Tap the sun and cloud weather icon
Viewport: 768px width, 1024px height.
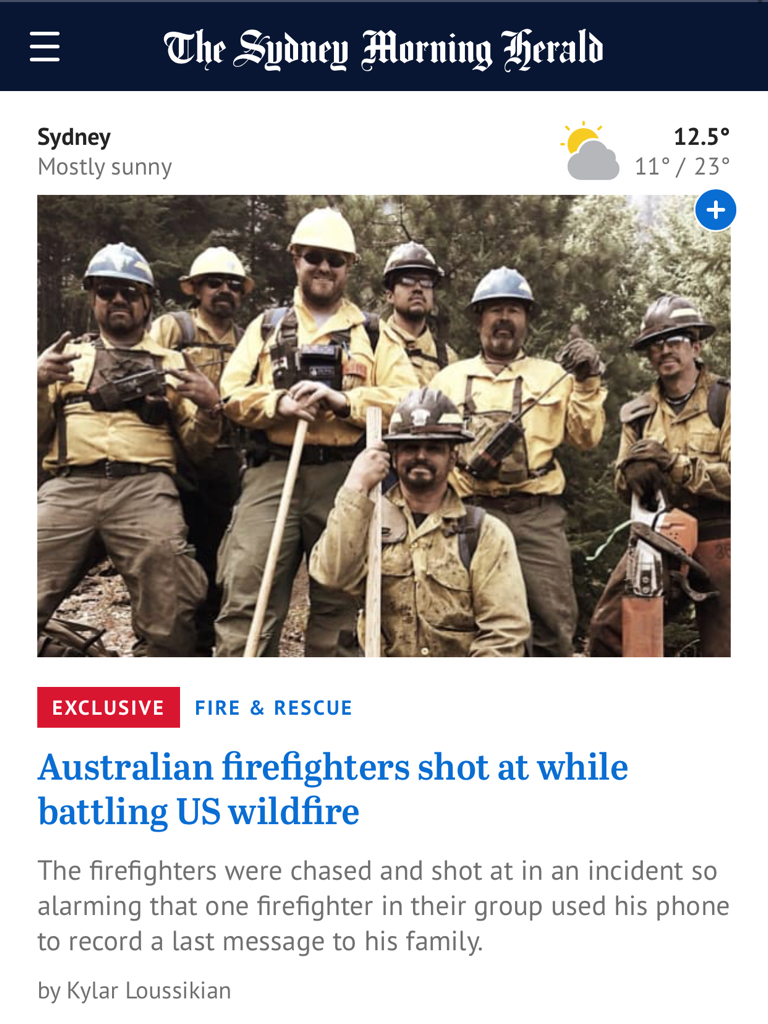[589, 151]
